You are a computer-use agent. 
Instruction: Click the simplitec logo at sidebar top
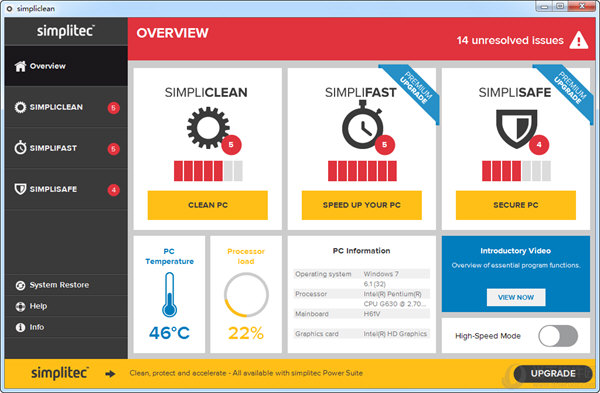65,31
